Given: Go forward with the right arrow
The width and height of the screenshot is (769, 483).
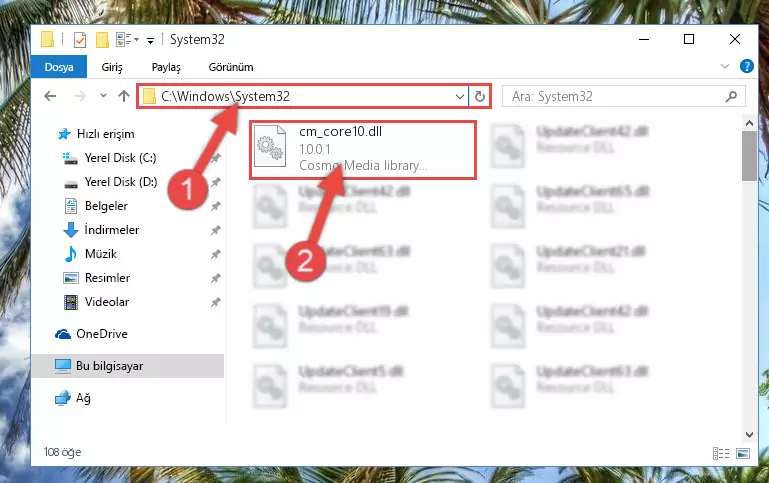Looking at the screenshot, I should tap(79, 96).
